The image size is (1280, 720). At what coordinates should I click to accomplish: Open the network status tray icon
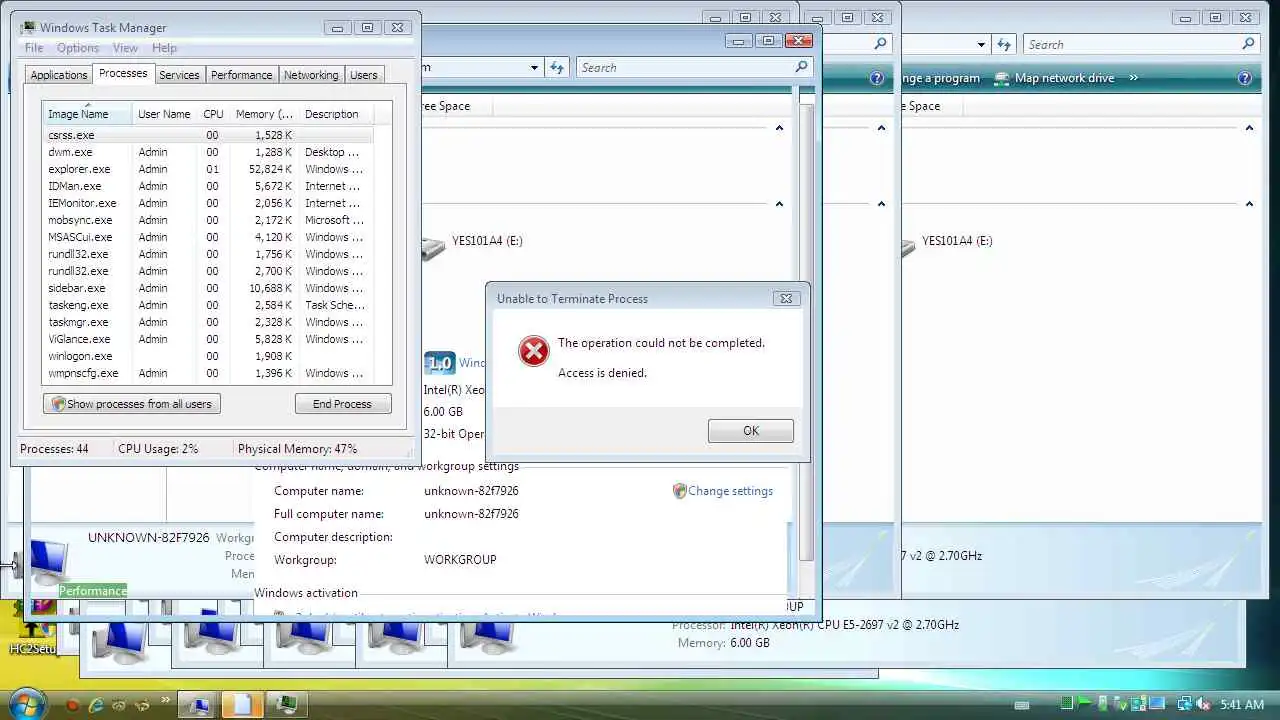coord(1185,705)
